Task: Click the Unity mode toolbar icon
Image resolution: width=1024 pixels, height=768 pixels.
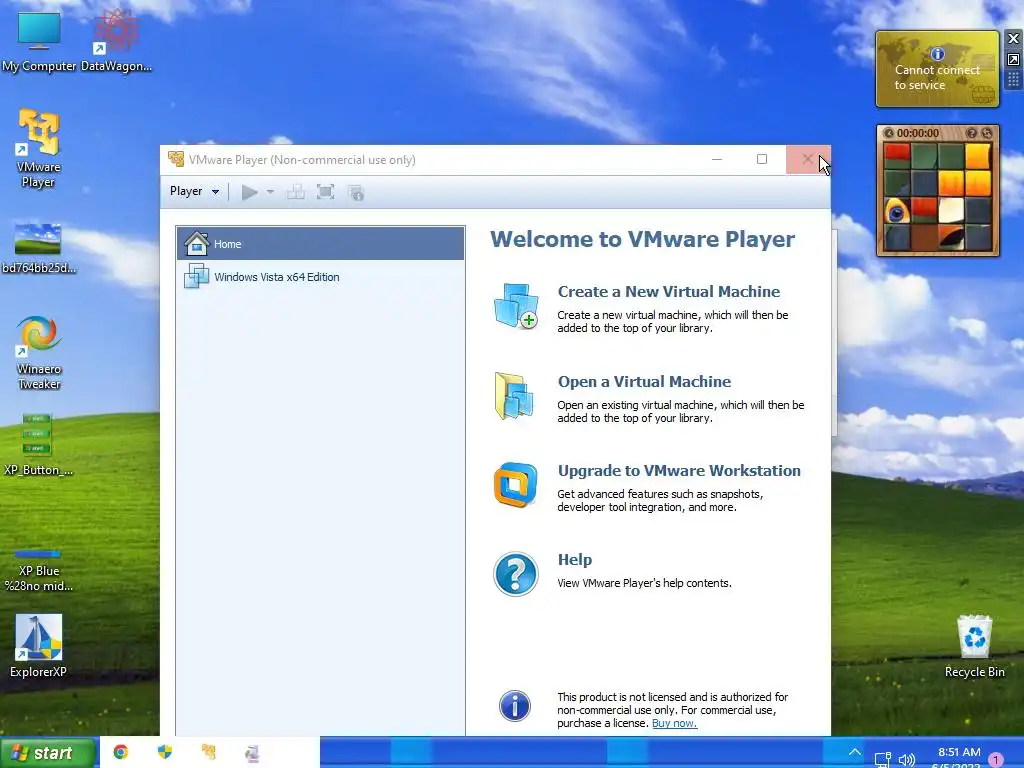Action: (x=356, y=193)
